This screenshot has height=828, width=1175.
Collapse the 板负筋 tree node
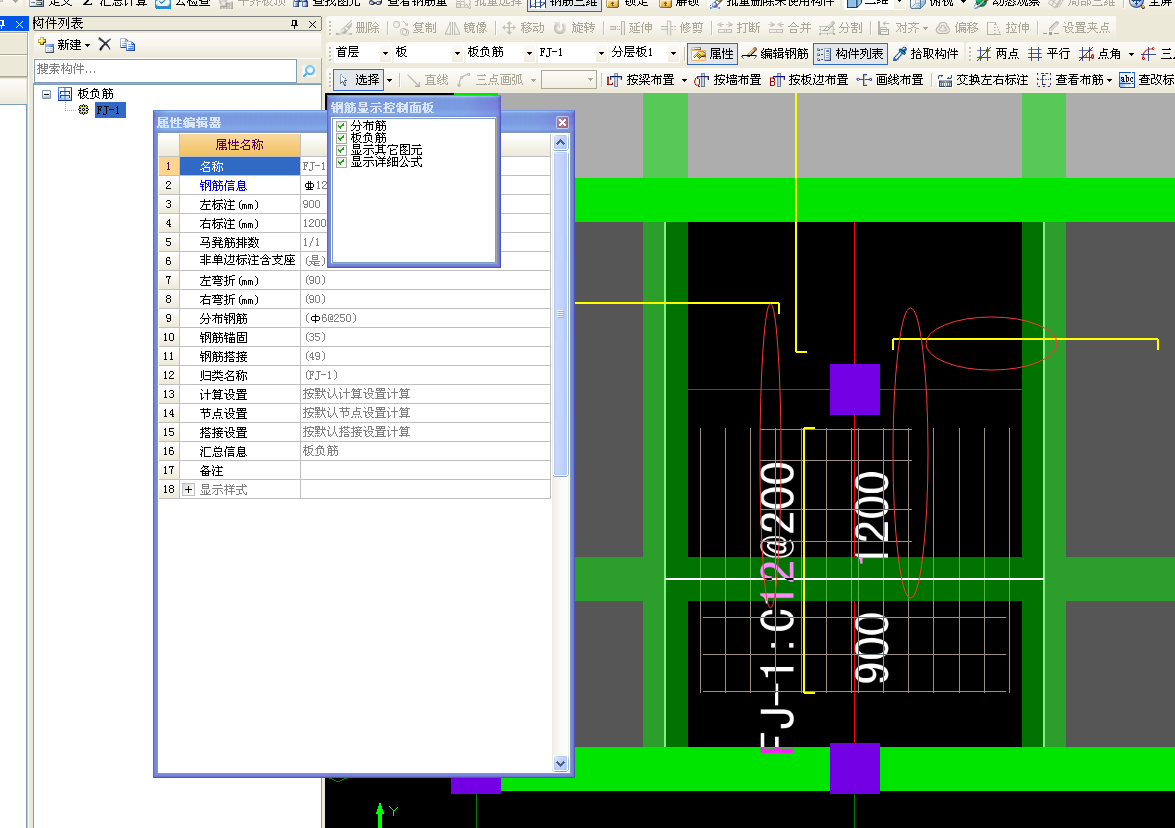tap(46, 94)
